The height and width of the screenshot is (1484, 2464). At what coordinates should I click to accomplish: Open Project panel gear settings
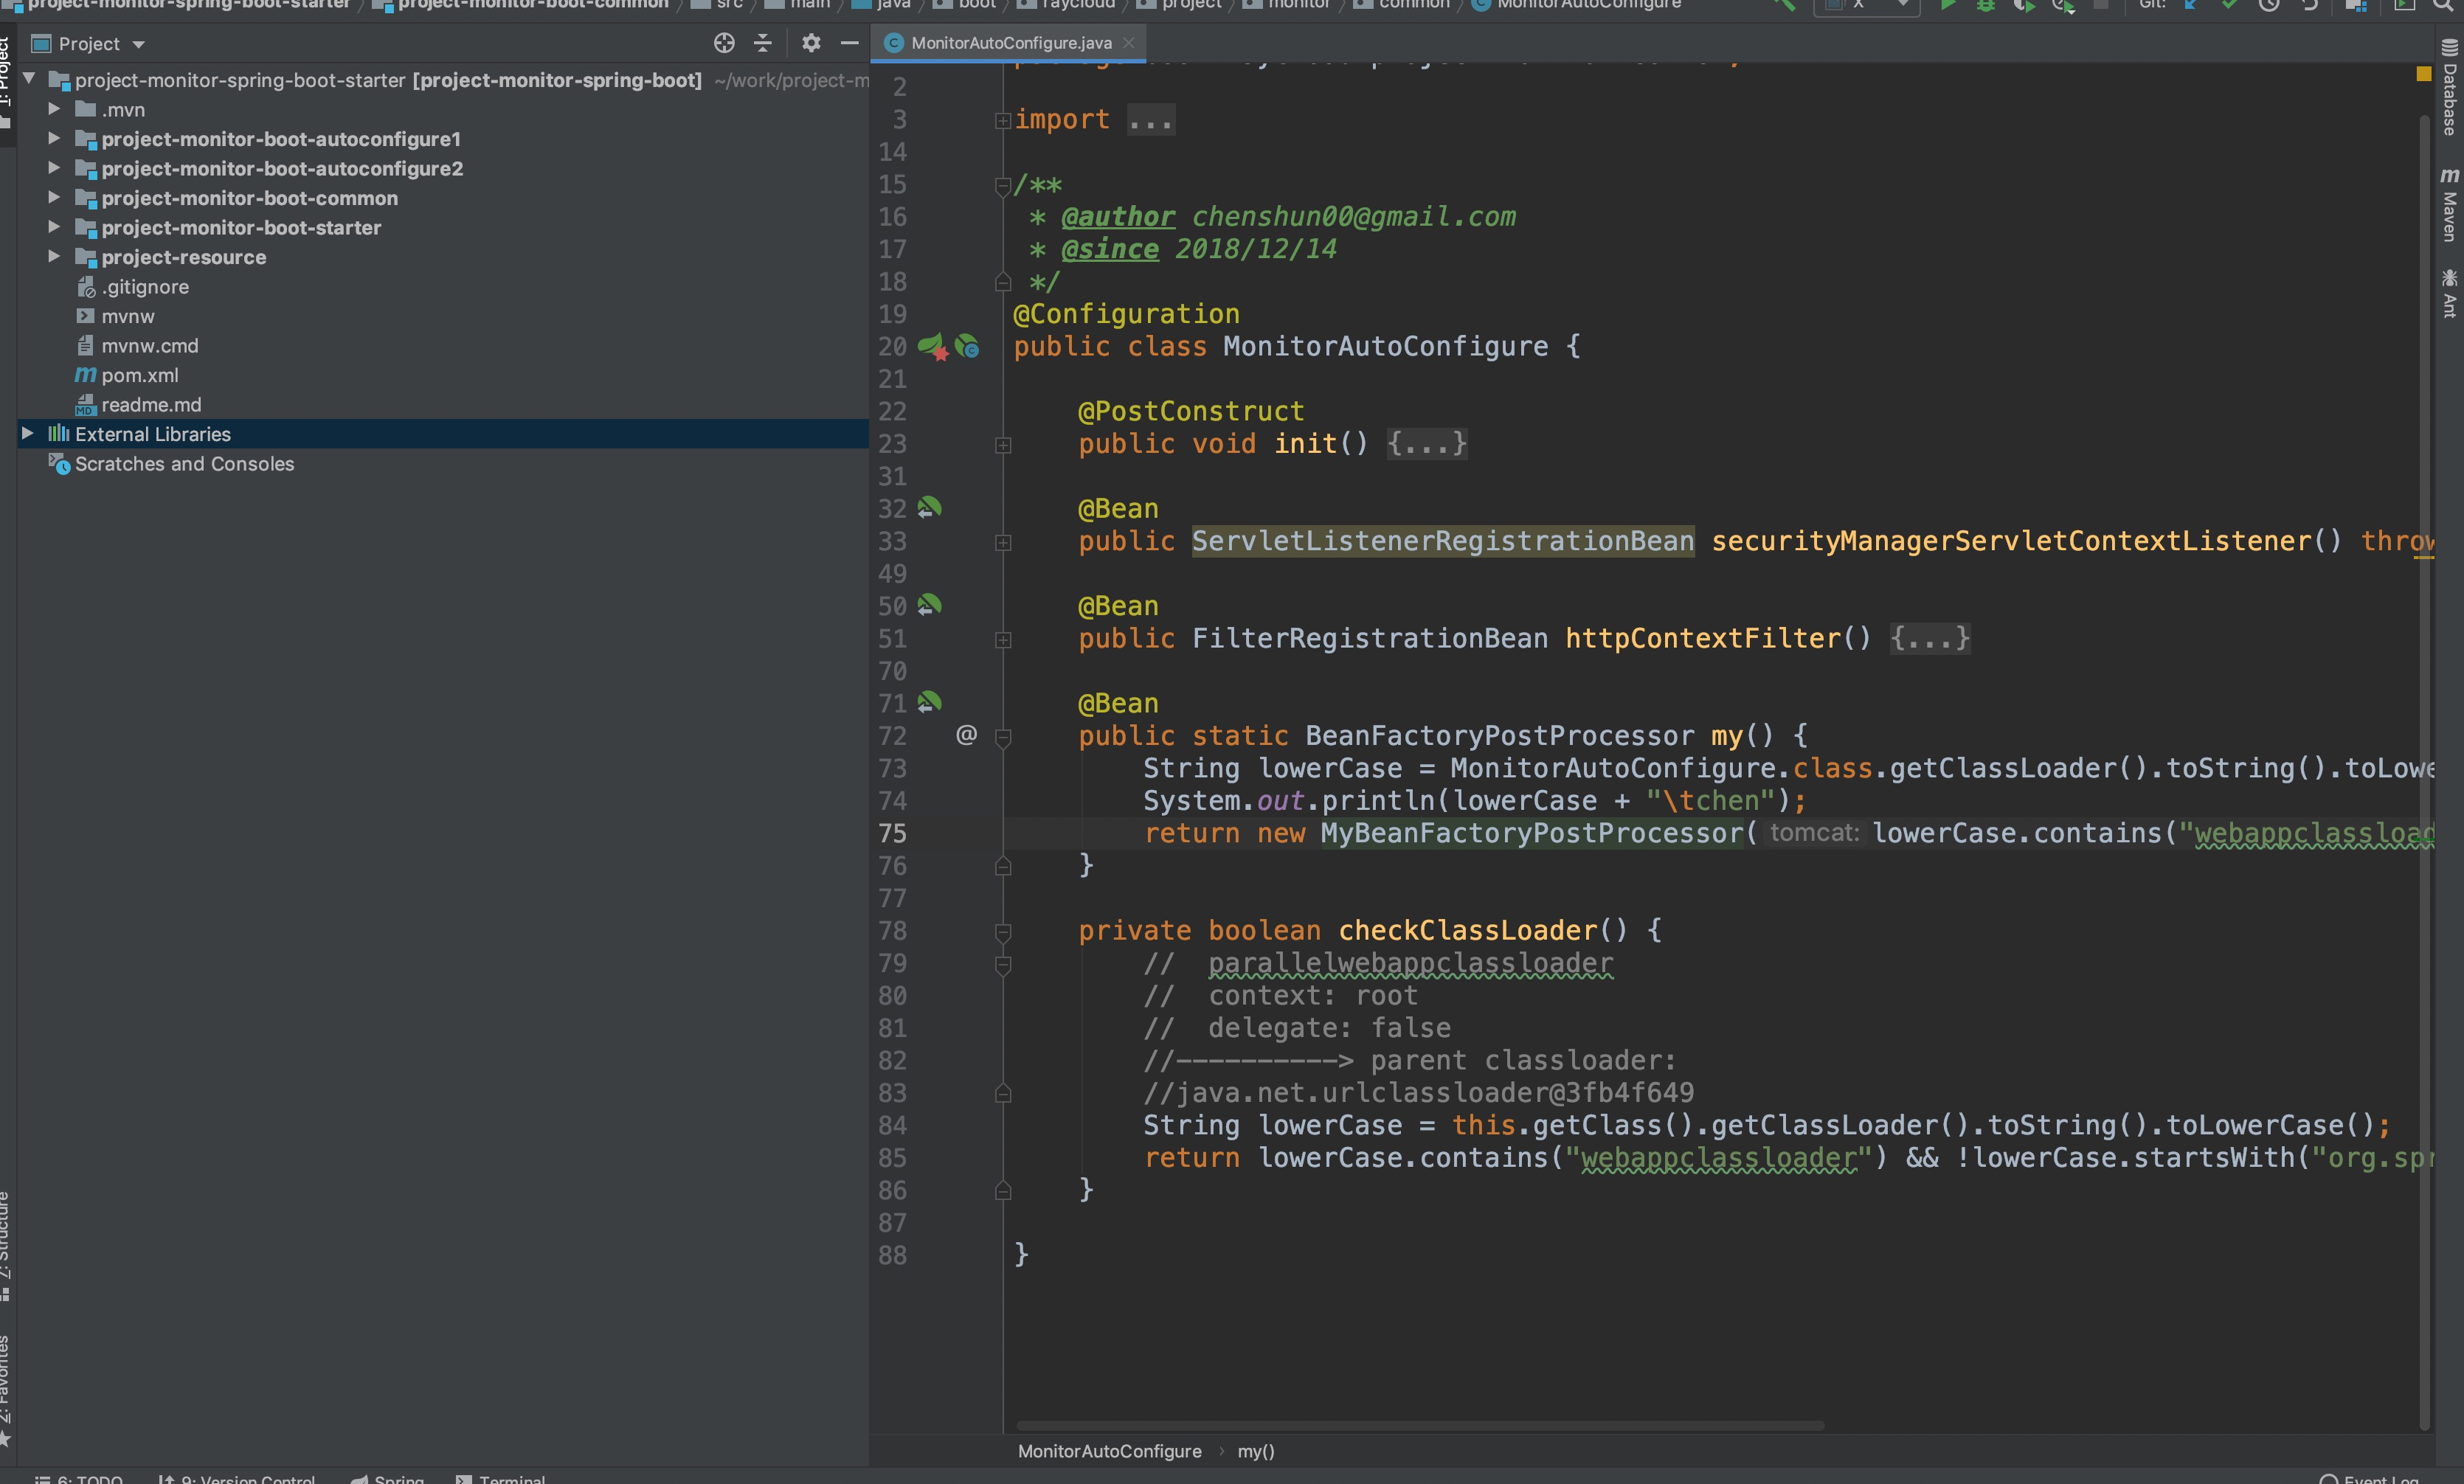tap(811, 43)
